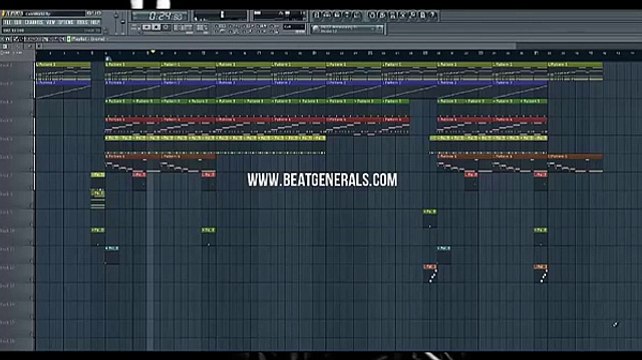642x360 pixels.
Task: Select the first teal clip on Track 11
Action: 112,255
